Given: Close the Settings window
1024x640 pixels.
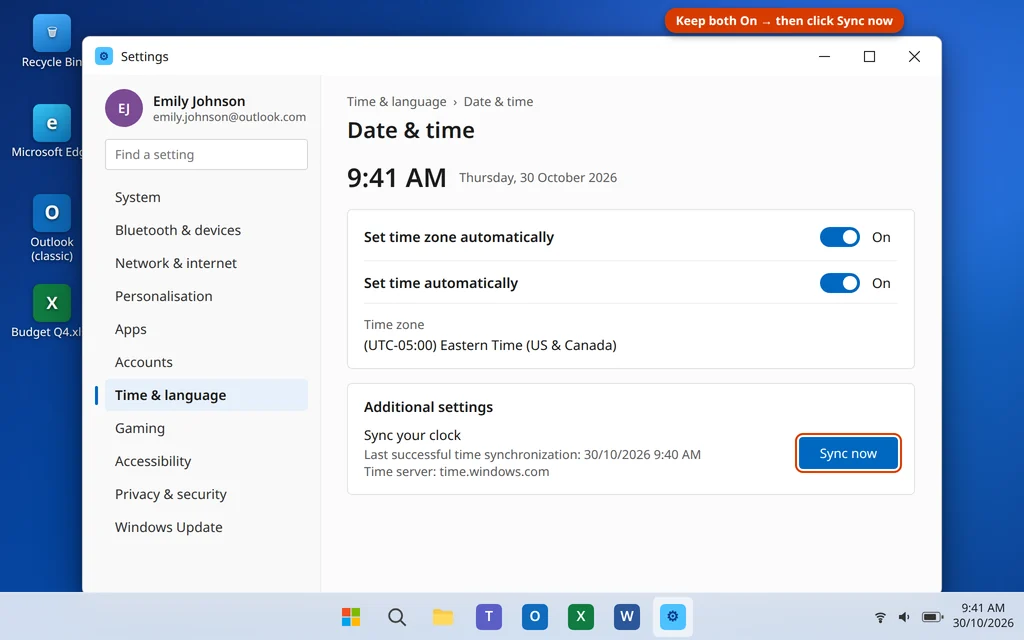Looking at the screenshot, I should [914, 56].
